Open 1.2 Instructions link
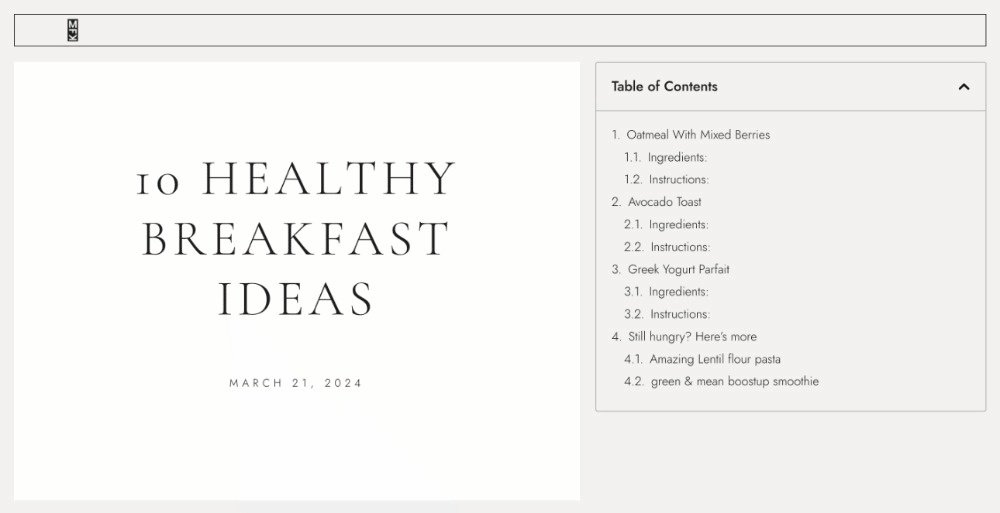The height and width of the screenshot is (513, 1000). coord(679,179)
